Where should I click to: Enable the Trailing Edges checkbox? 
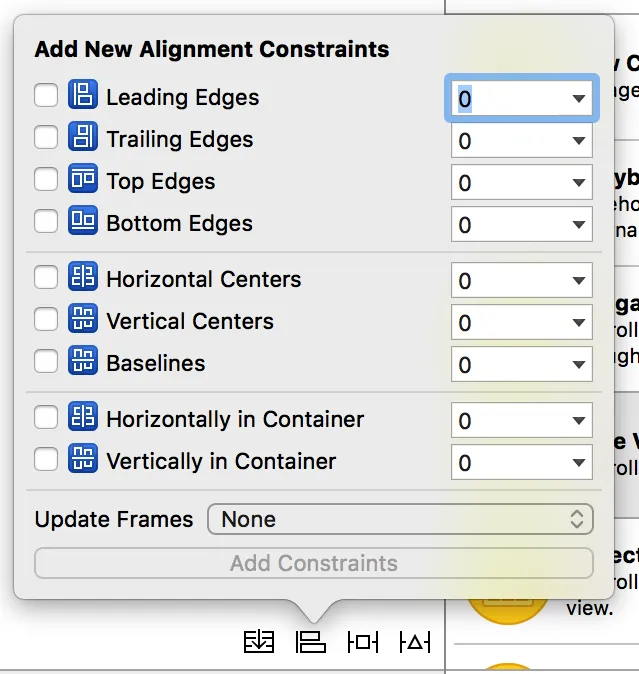coord(46,139)
